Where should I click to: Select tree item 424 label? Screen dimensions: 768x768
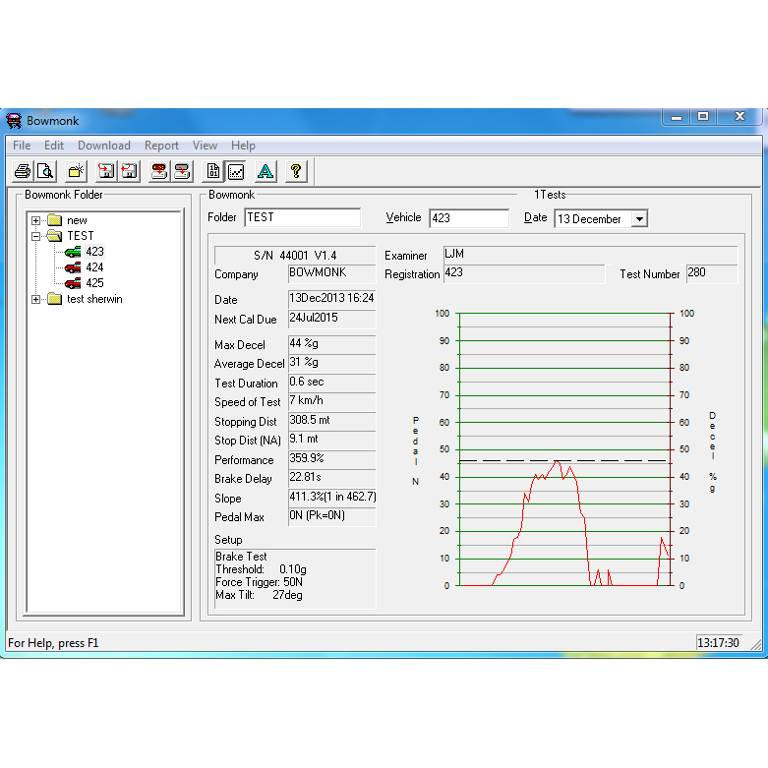[x=95, y=267]
